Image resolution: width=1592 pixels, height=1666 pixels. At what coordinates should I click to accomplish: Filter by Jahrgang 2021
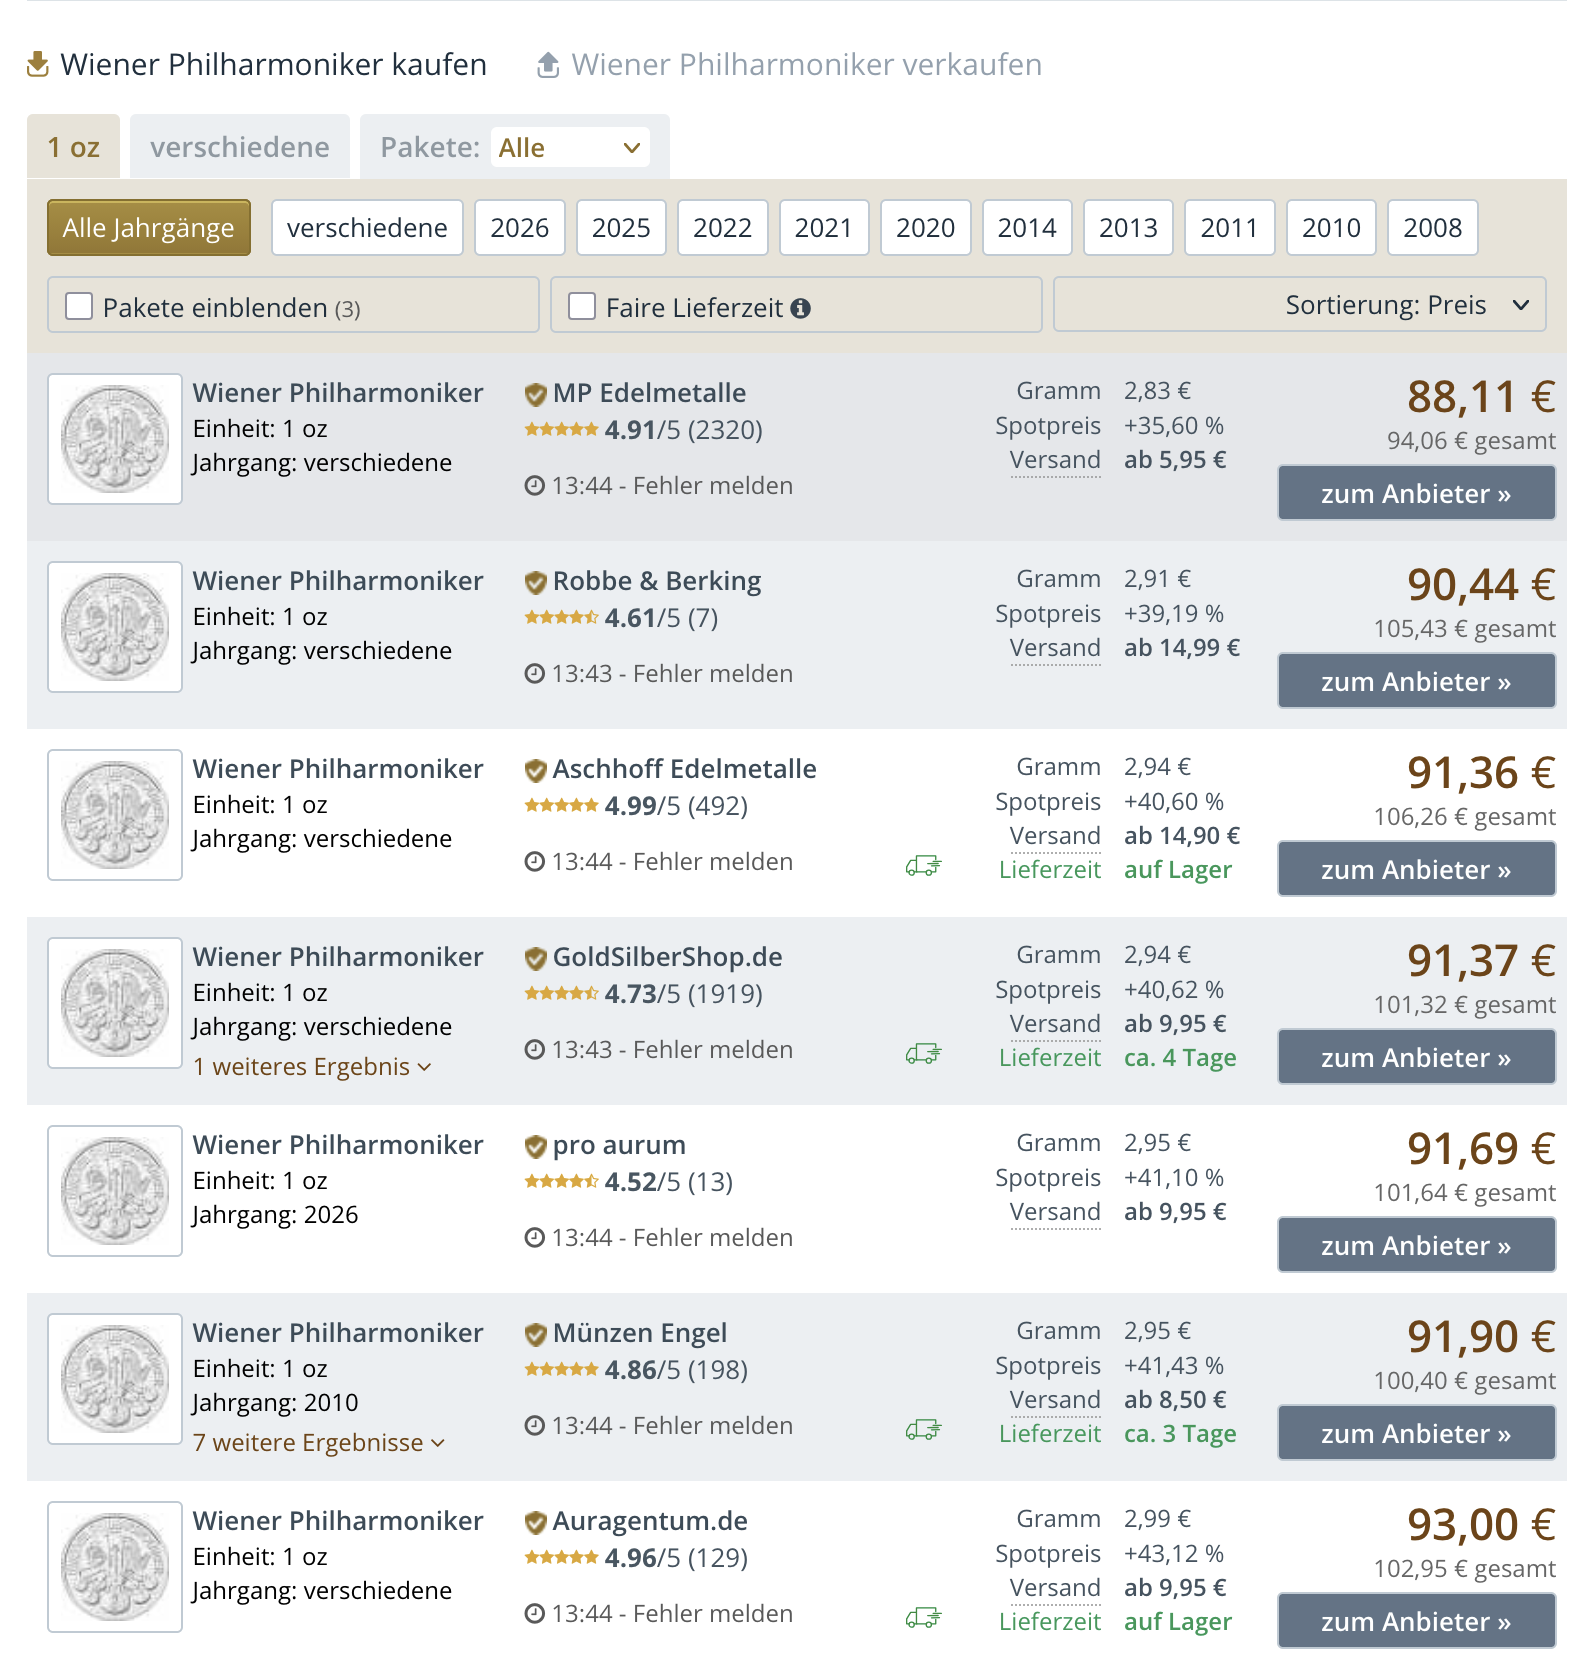coord(824,228)
